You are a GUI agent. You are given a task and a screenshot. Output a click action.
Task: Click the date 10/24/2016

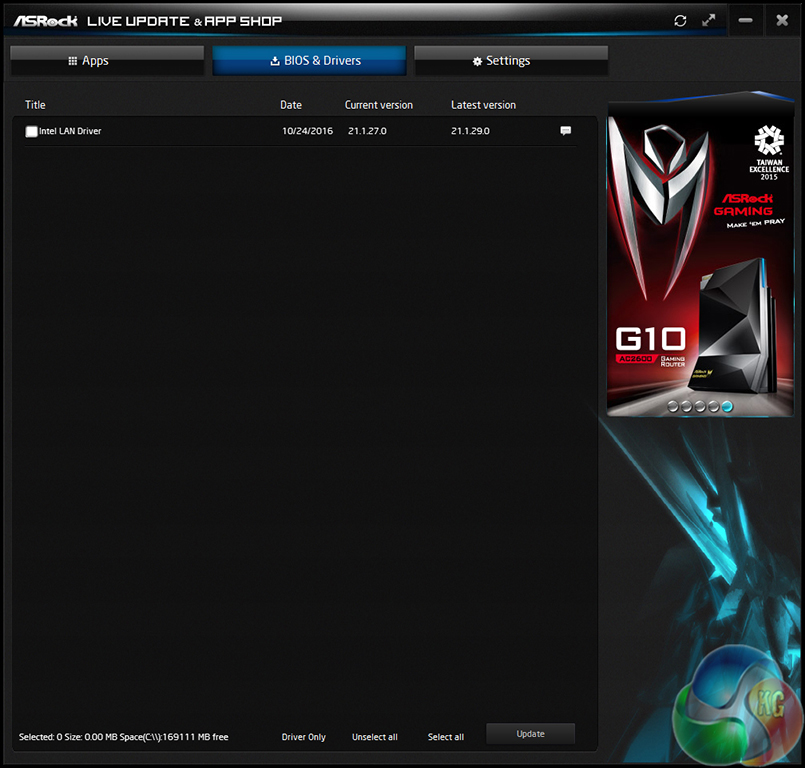(x=308, y=131)
